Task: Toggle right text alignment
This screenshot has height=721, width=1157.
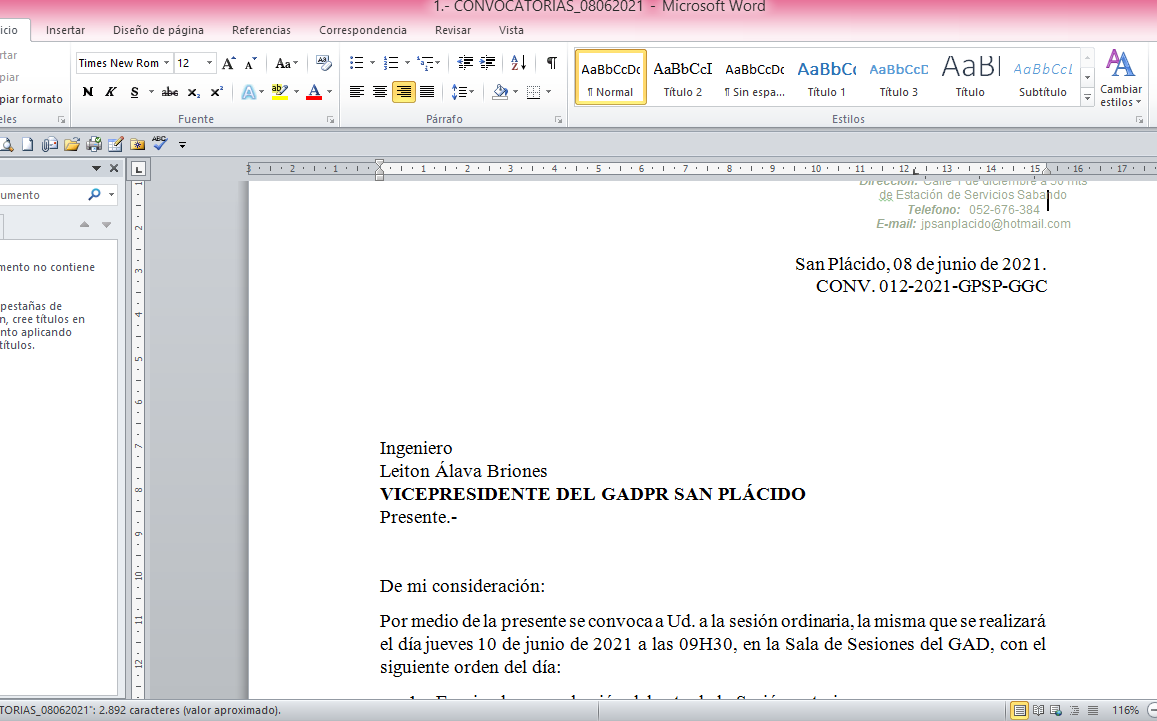Action: [x=403, y=92]
